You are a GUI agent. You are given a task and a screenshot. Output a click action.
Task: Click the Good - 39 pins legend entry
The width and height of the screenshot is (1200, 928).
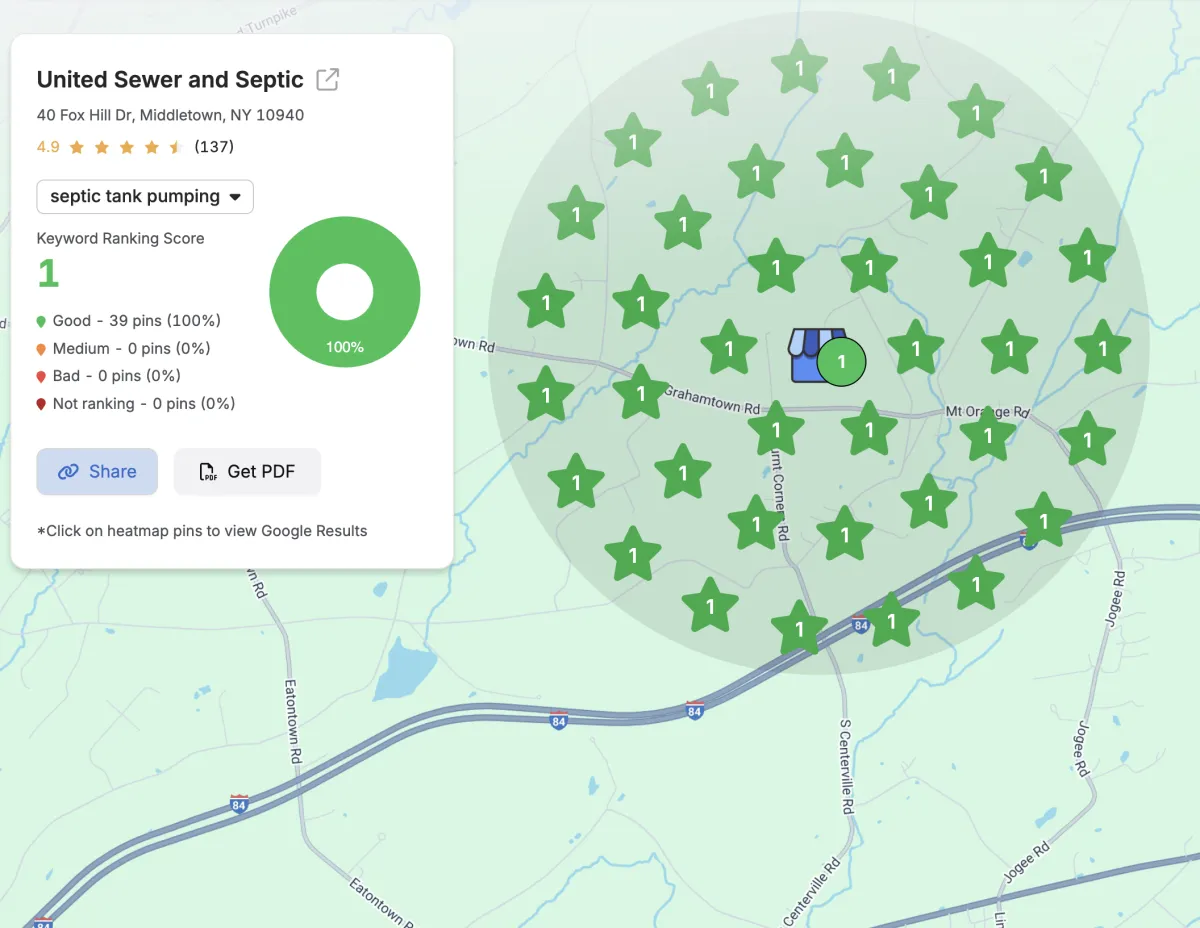129,321
